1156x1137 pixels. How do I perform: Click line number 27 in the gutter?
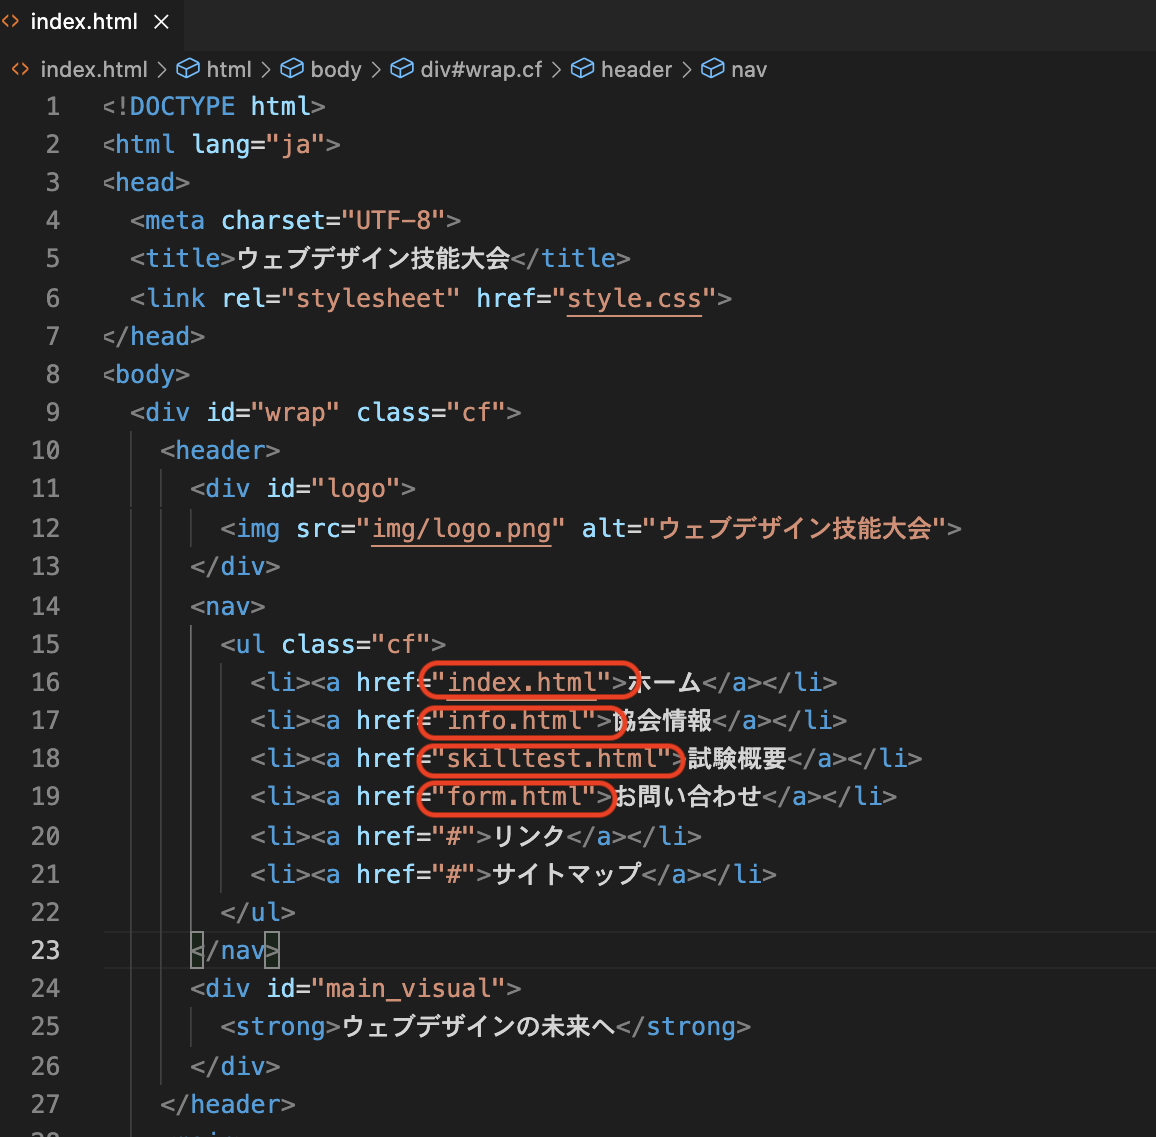(45, 1104)
